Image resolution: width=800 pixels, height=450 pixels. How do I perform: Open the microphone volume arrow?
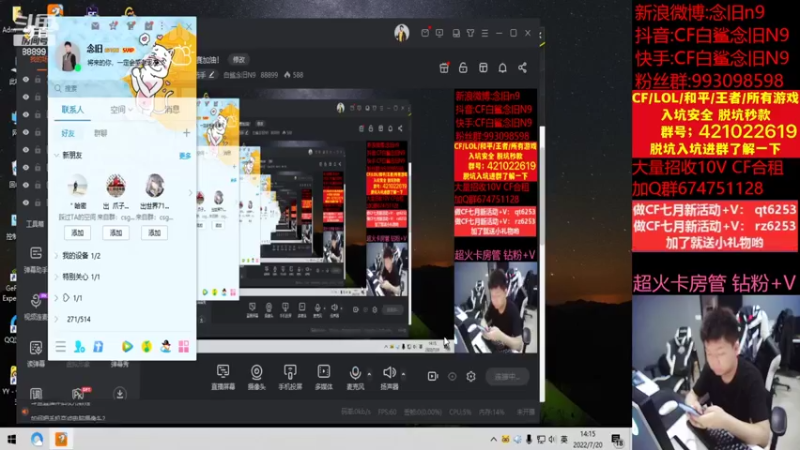pos(369,374)
